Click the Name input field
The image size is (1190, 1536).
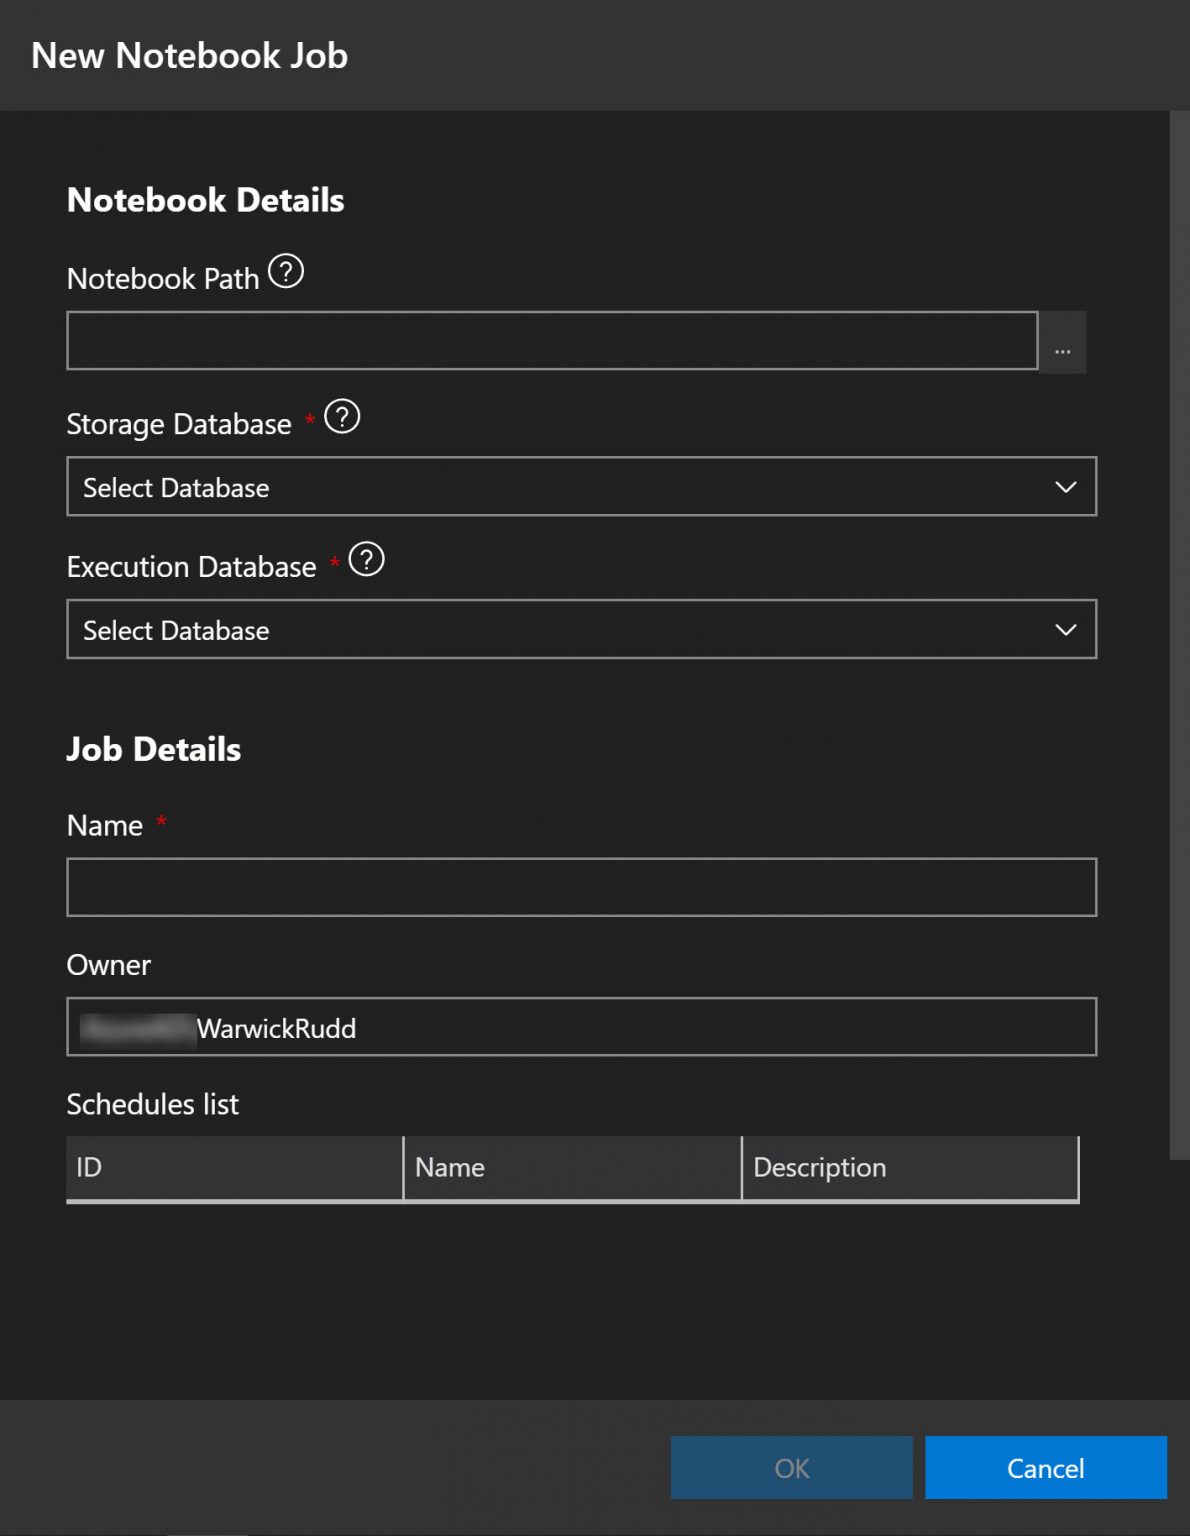pyautogui.click(x=580, y=885)
